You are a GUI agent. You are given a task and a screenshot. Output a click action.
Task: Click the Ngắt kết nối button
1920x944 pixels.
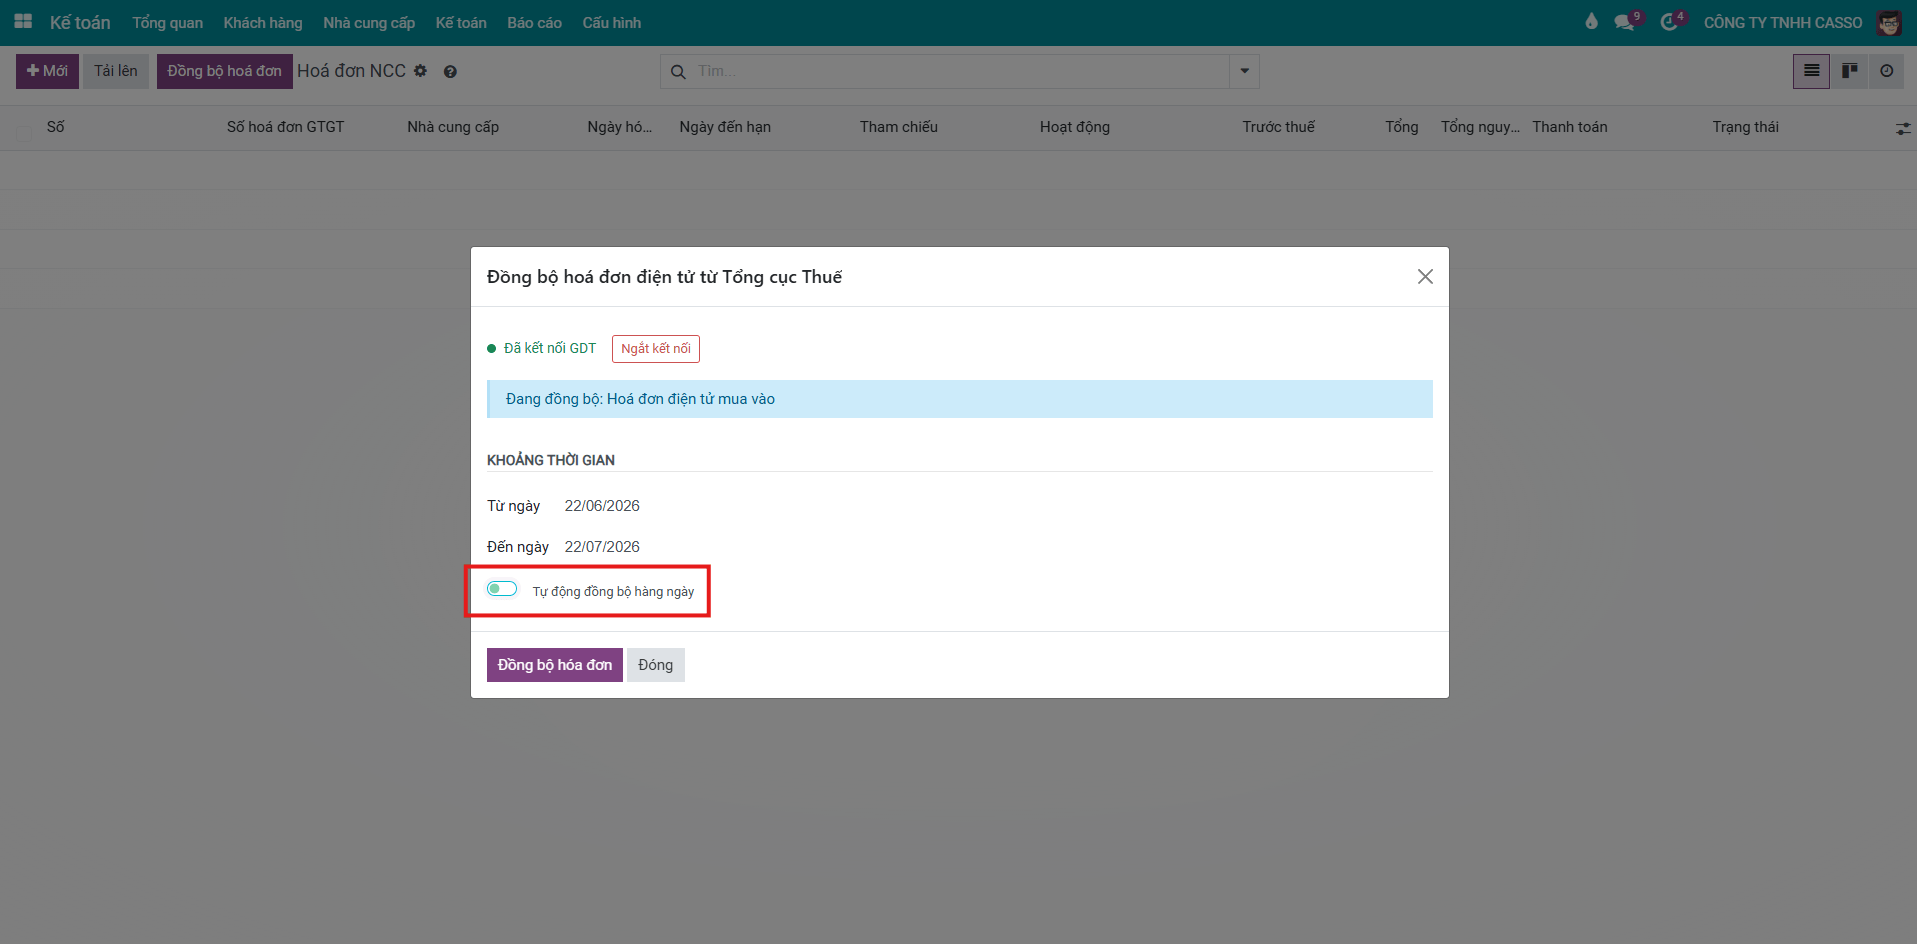point(656,348)
